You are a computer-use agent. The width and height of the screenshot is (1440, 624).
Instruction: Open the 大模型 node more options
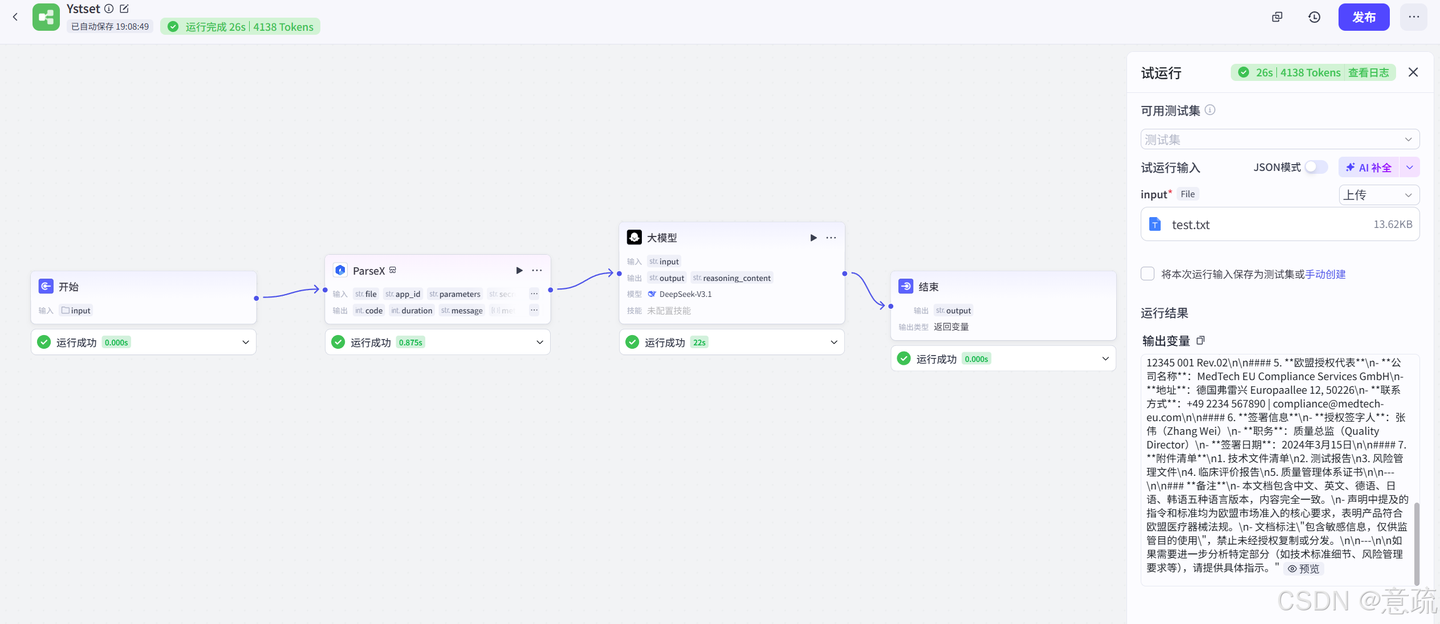pos(831,238)
